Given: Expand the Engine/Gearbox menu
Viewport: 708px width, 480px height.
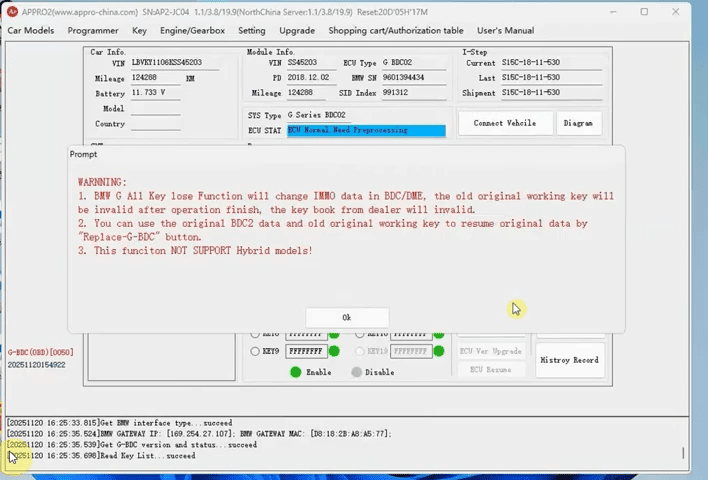Looking at the screenshot, I should click(193, 31).
